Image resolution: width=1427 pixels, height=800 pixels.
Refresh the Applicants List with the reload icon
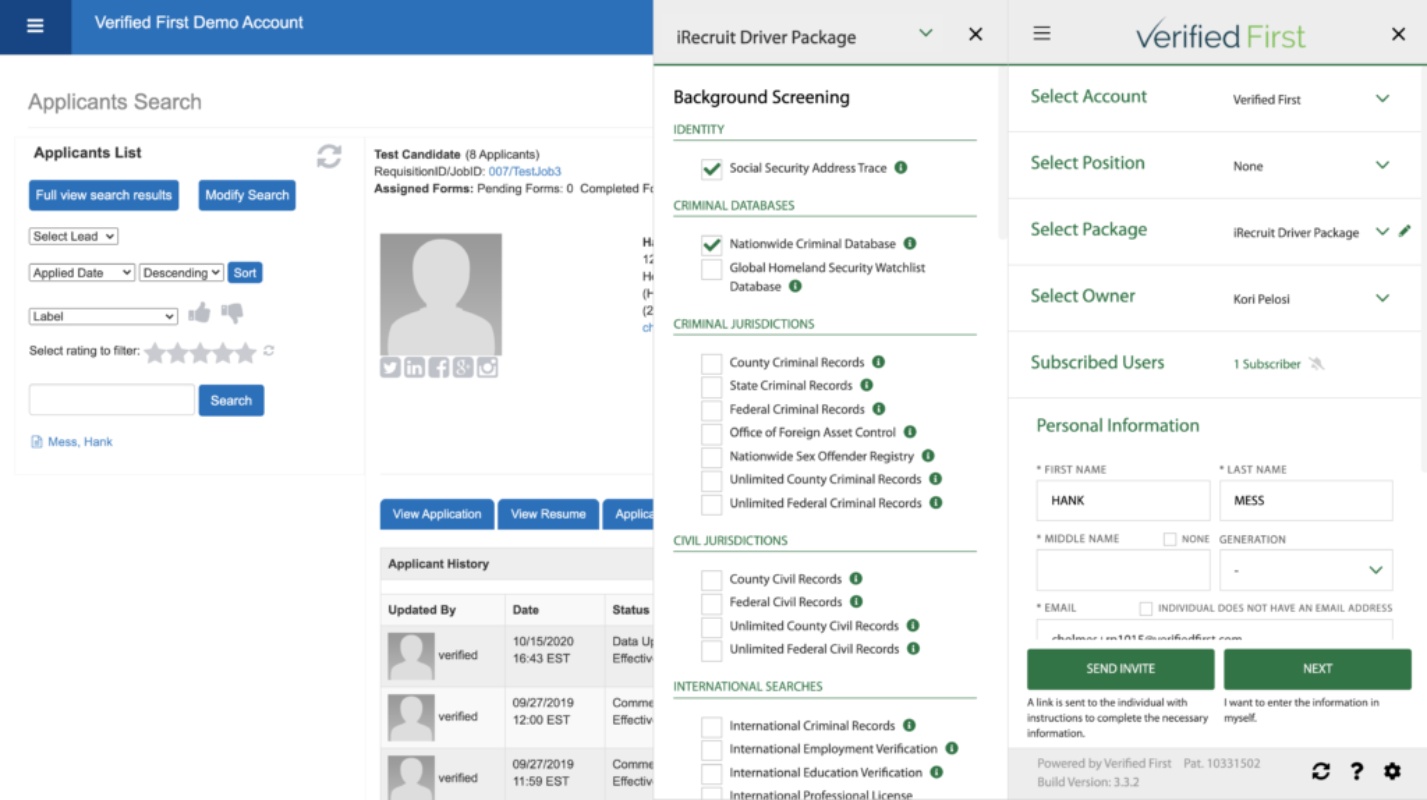pyautogui.click(x=329, y=156)
